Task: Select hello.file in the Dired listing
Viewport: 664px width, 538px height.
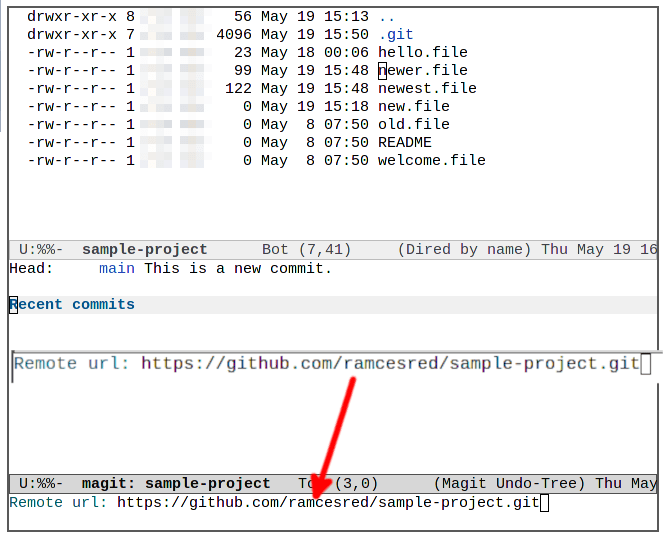Action: [x=423, y=52]
